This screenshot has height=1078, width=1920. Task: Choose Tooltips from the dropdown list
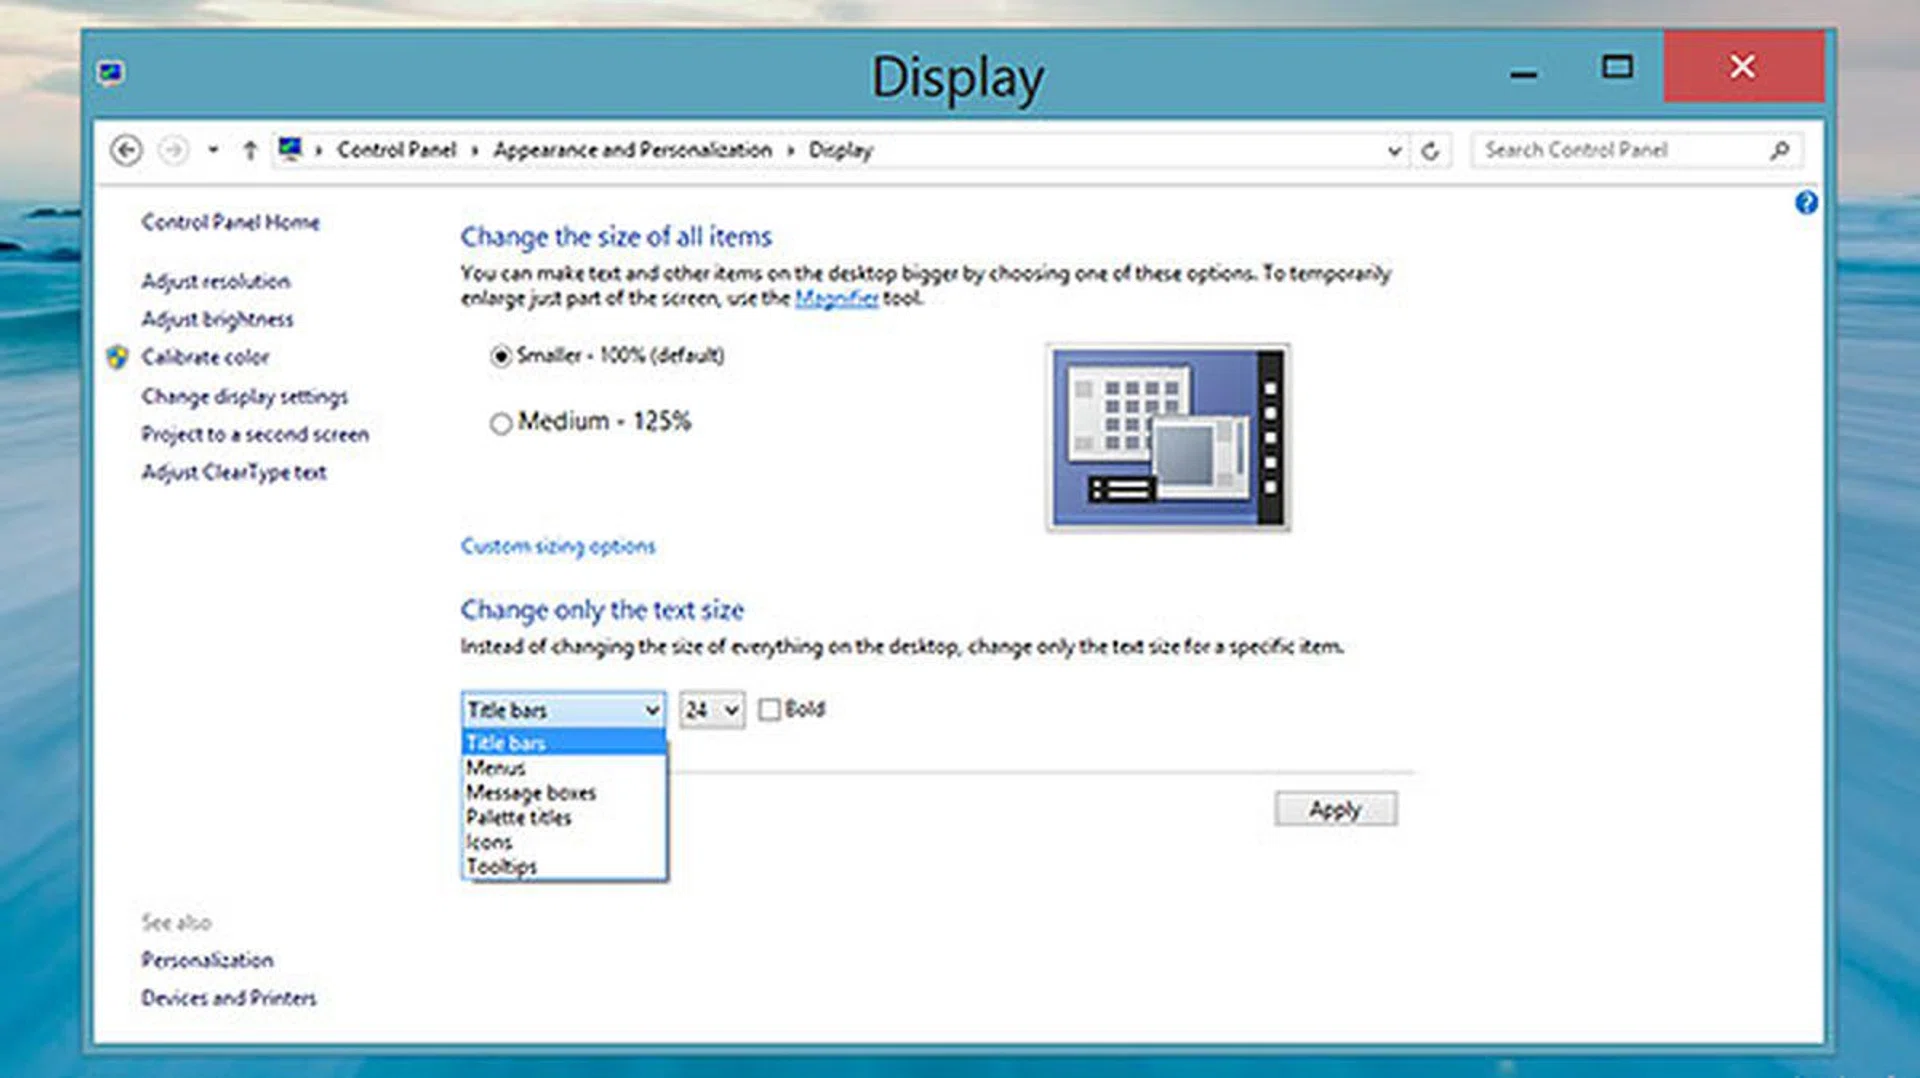click(x=502, y=867)
